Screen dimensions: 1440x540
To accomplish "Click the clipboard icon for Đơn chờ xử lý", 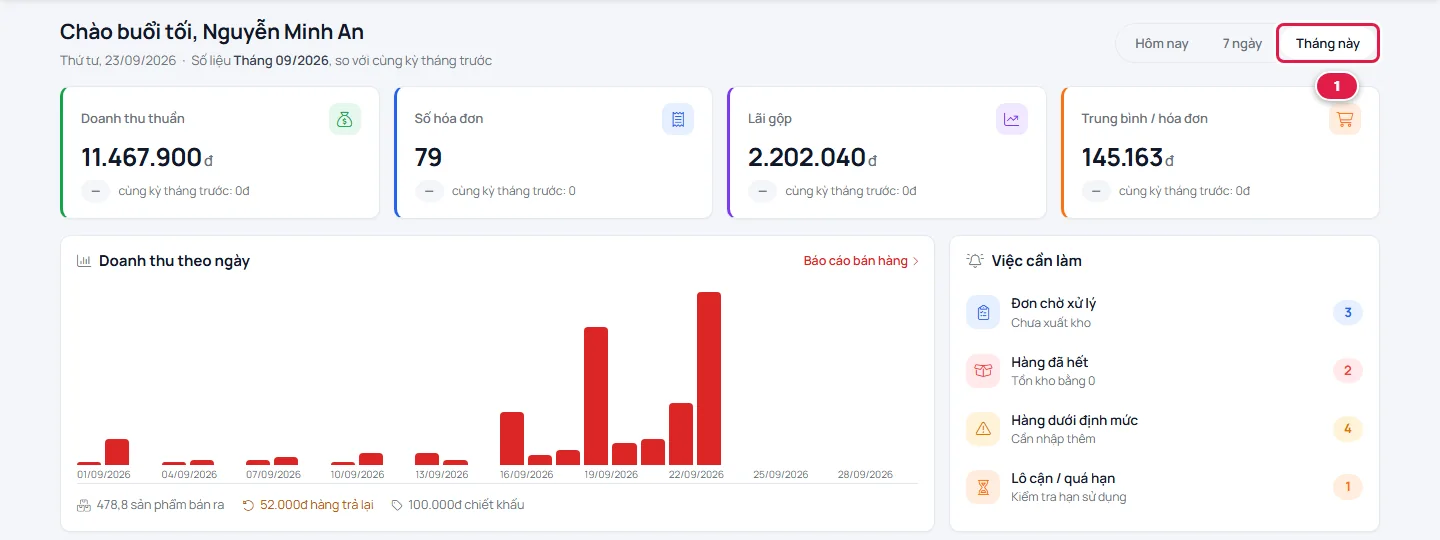I will [983, 312].
